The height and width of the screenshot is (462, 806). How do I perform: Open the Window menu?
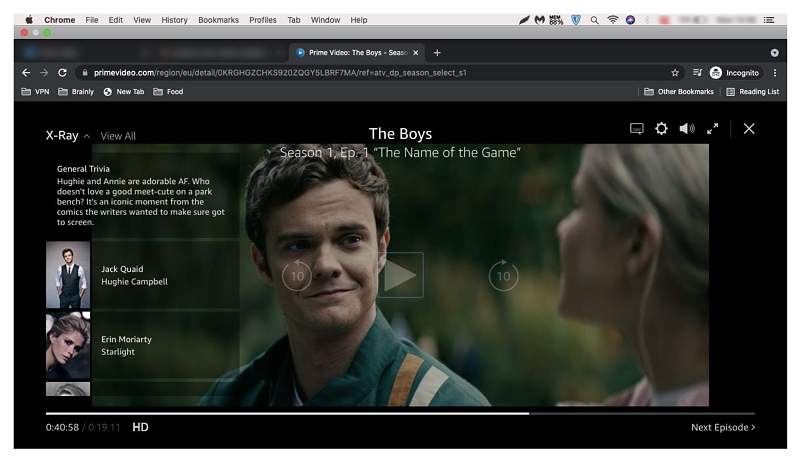coord(325,20)
